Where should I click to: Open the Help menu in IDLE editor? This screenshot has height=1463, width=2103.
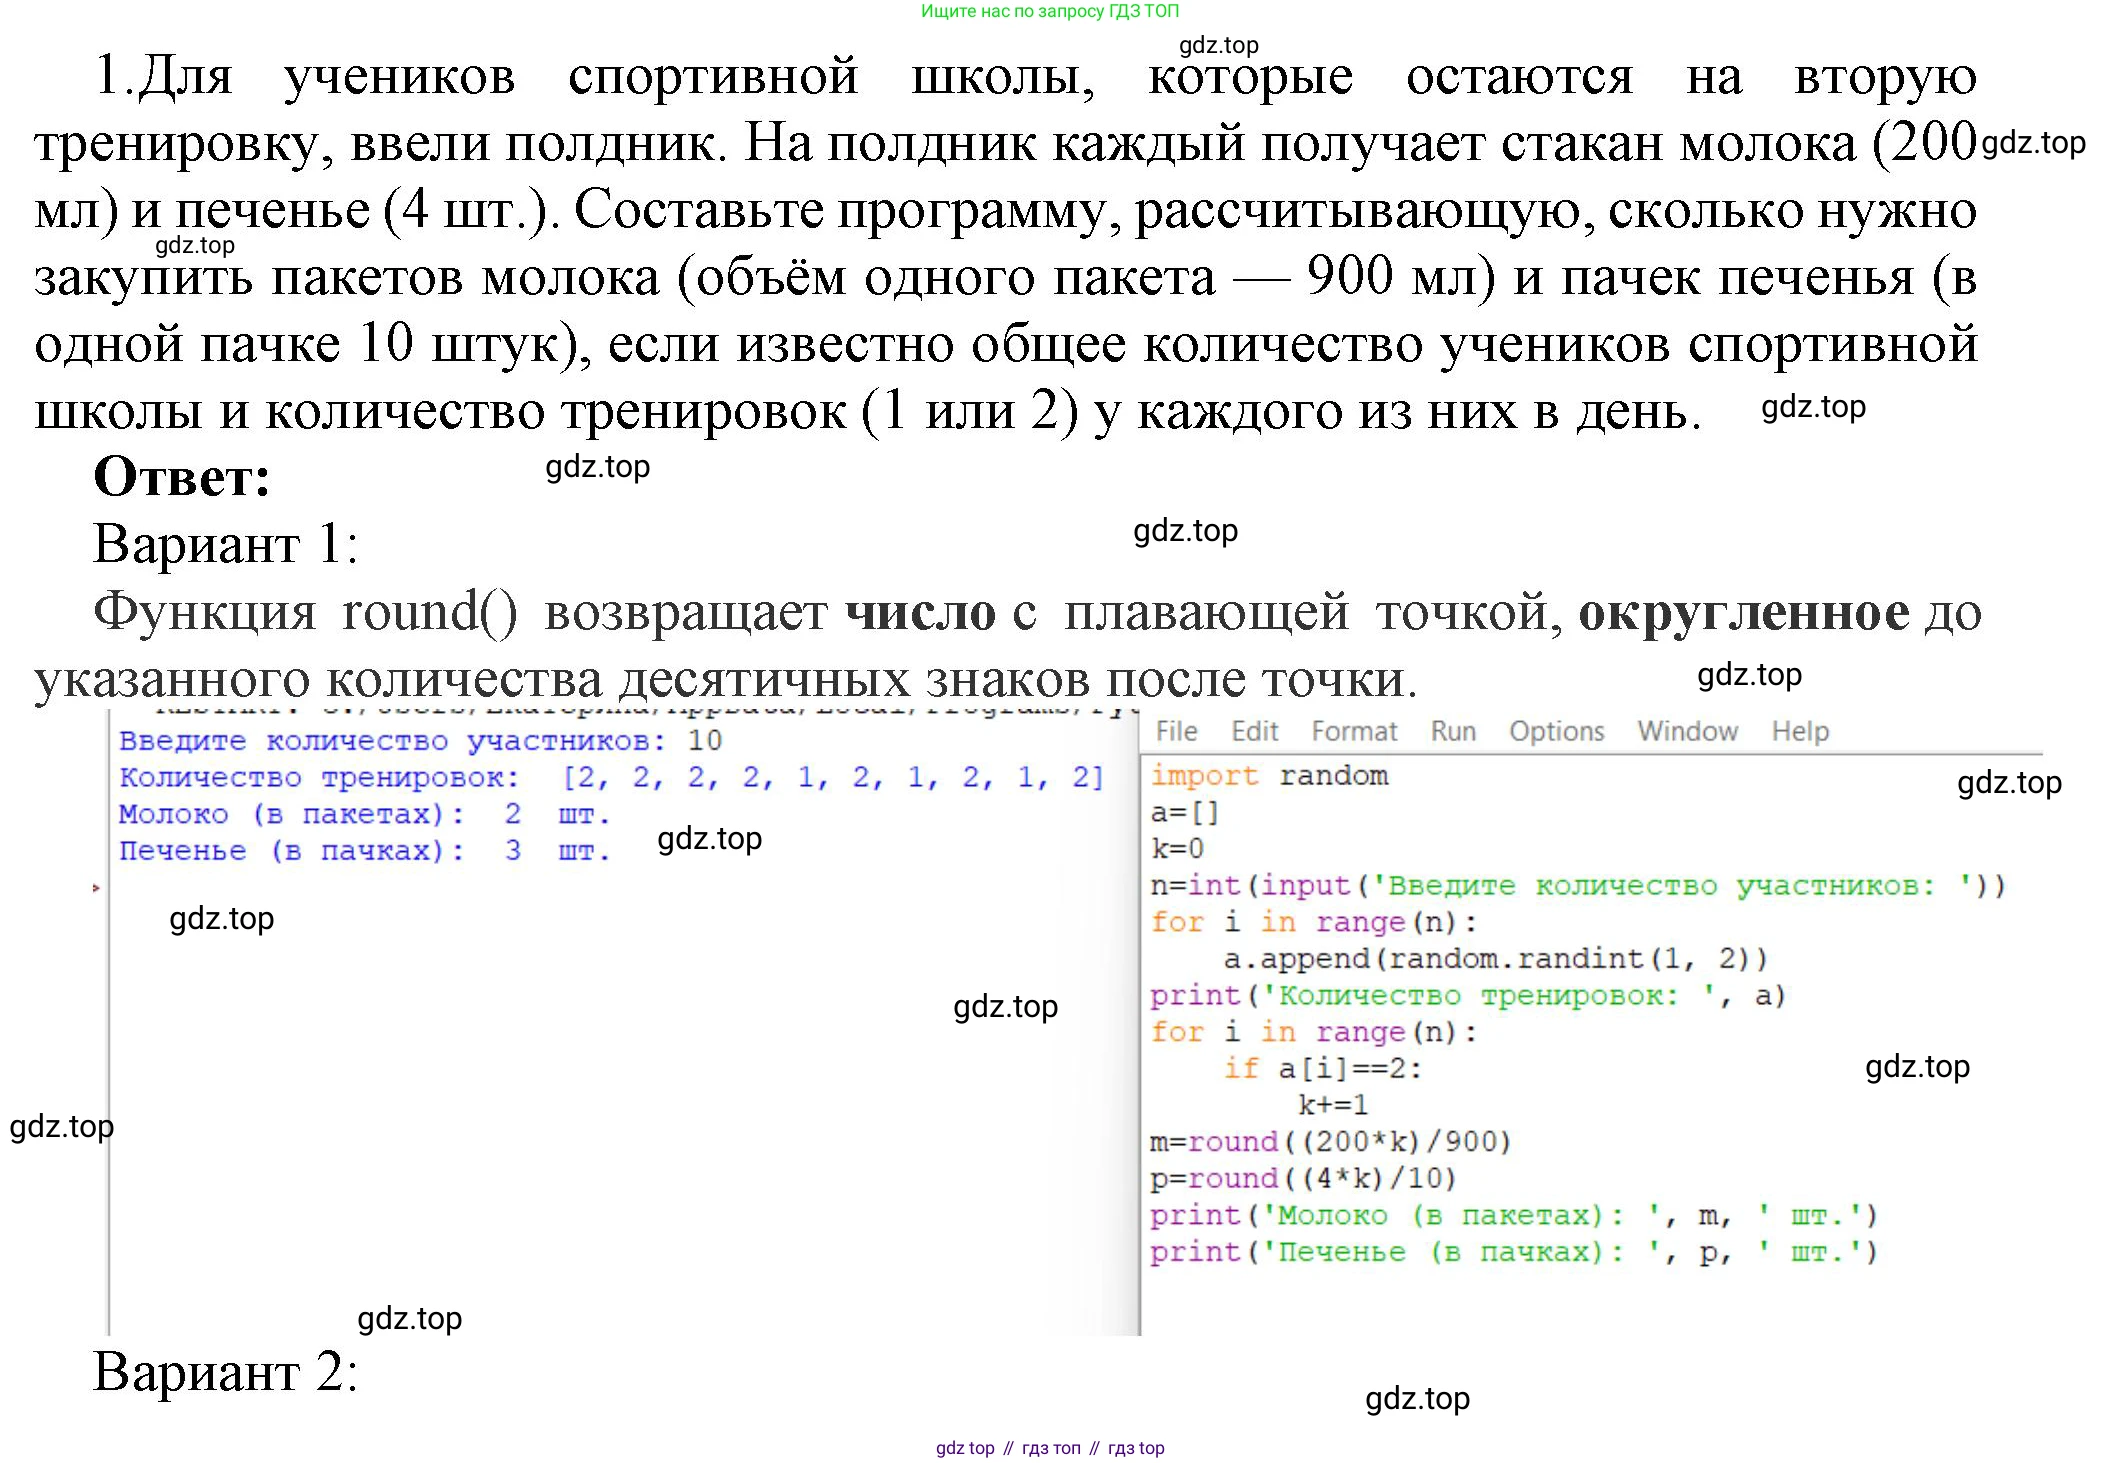point(1800,731)
